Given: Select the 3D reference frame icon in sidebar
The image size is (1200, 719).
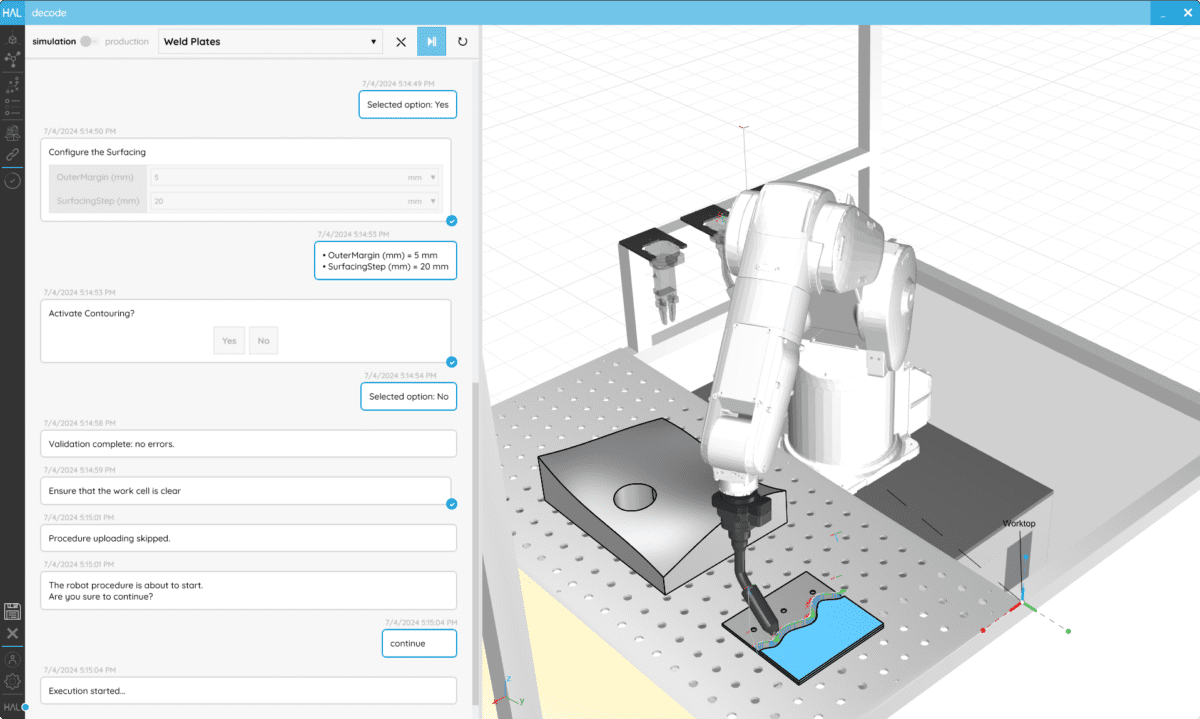Looking at the screenshot, I should click(12, 40).
